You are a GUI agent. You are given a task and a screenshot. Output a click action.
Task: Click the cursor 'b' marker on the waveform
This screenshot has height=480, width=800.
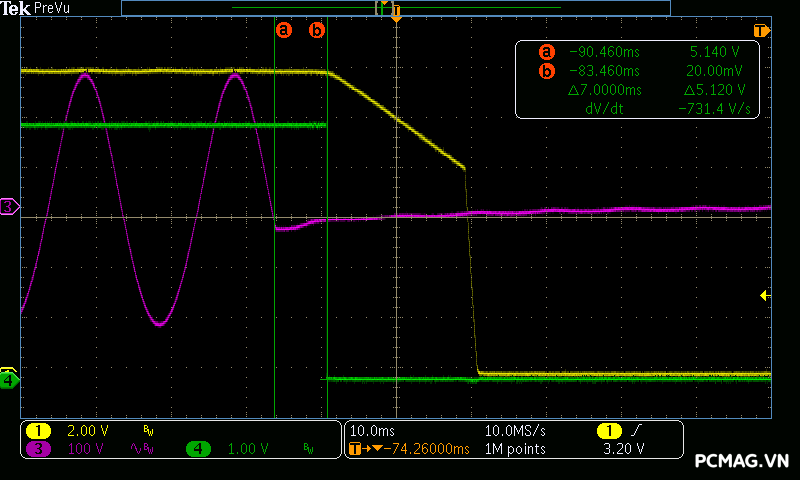pos(317,30)
